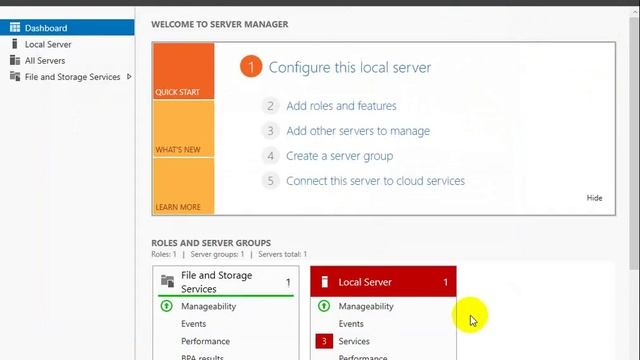The width and height of the screenshot is (640, 360).
Task: Click the File and Storage Services sidebar icon
Action: coord(15,76)
